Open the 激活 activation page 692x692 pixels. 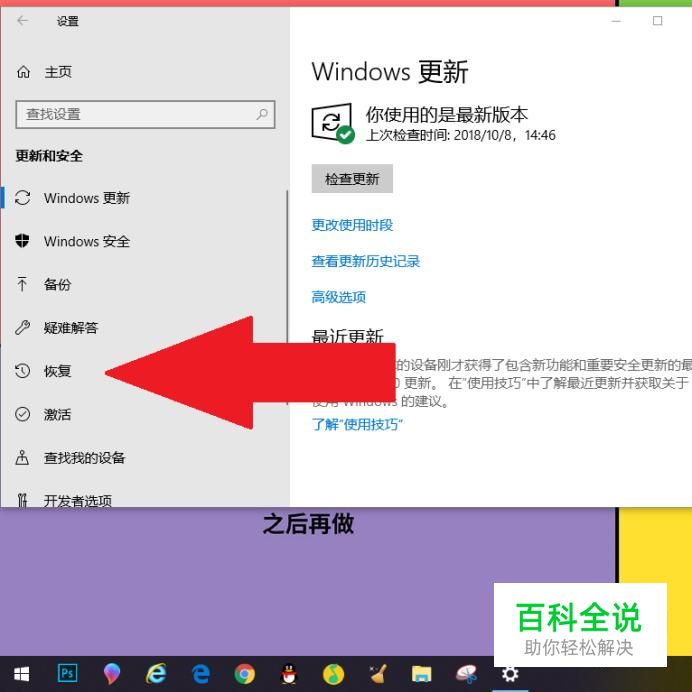[x=57, y=414]
